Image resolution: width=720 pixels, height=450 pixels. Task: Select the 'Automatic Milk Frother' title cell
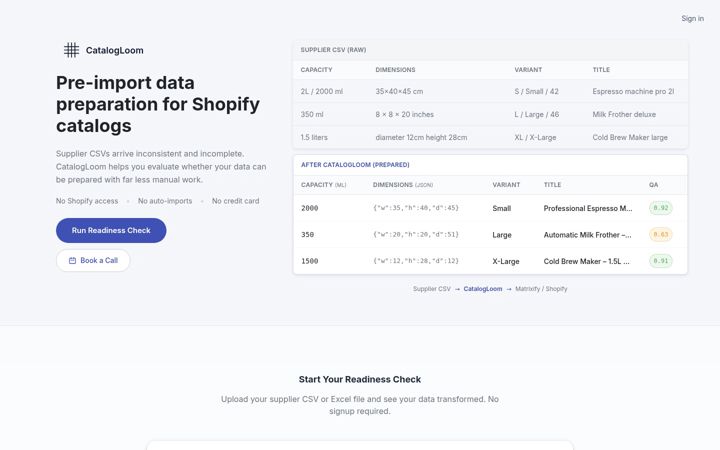(x=587, y=235)
